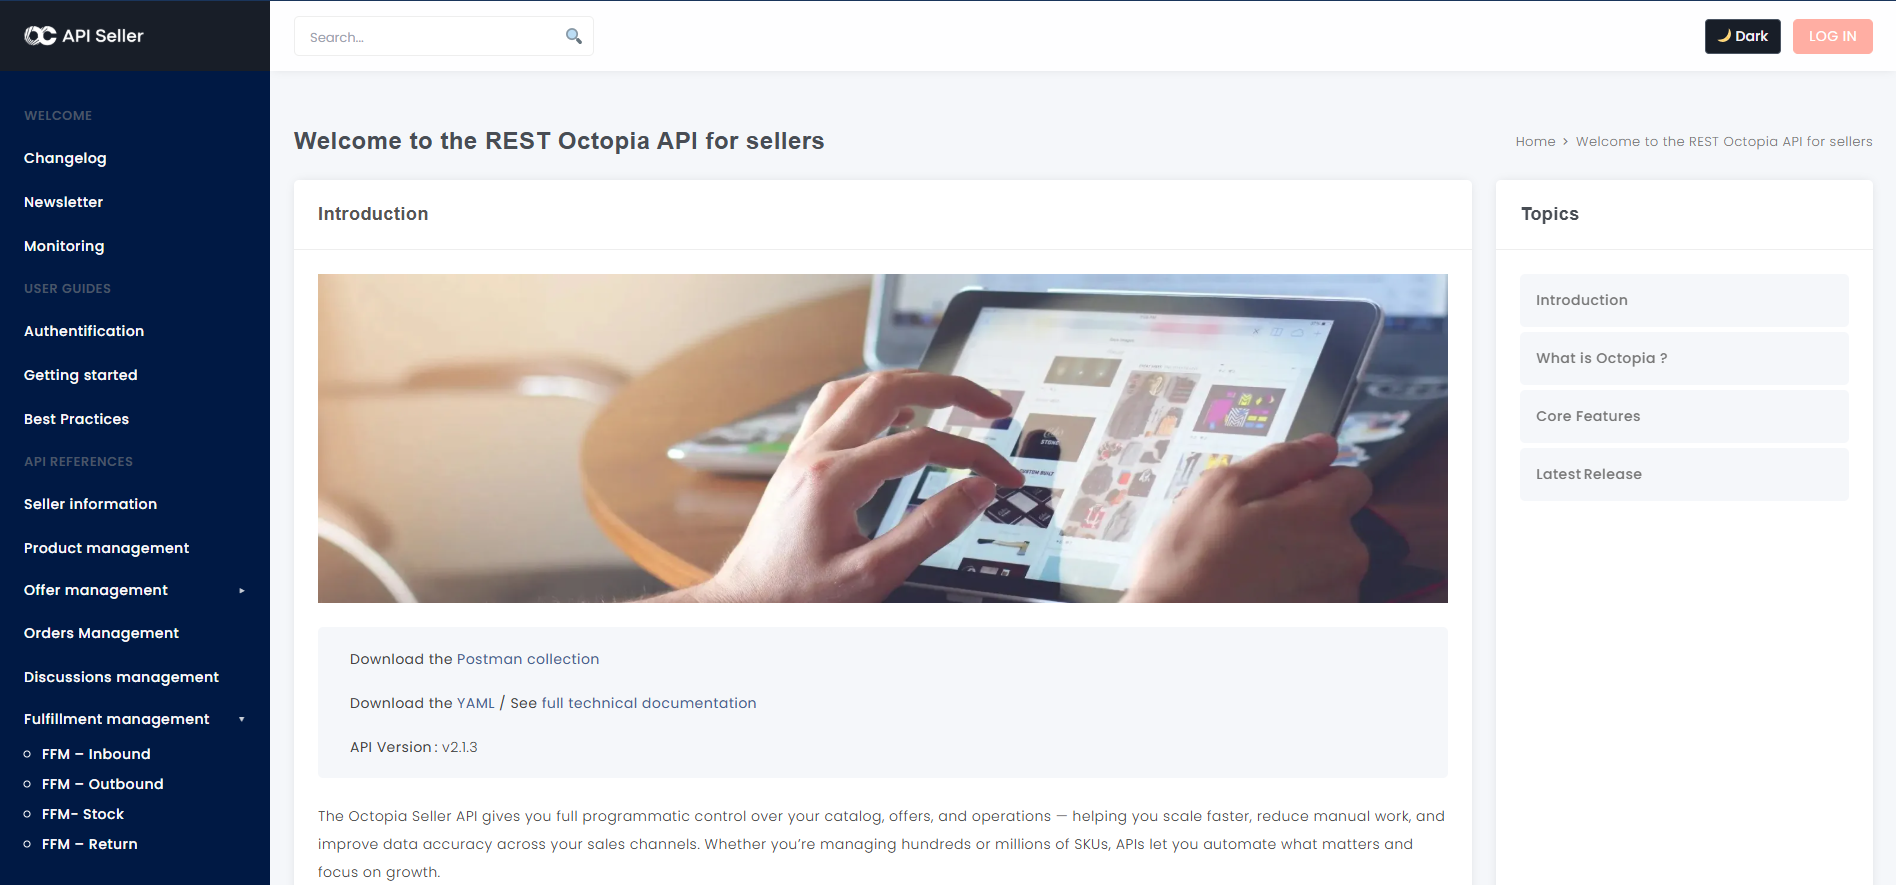Toggle Dark mode button
The image size is (1896, 885).
click(x=1742, y=36)
